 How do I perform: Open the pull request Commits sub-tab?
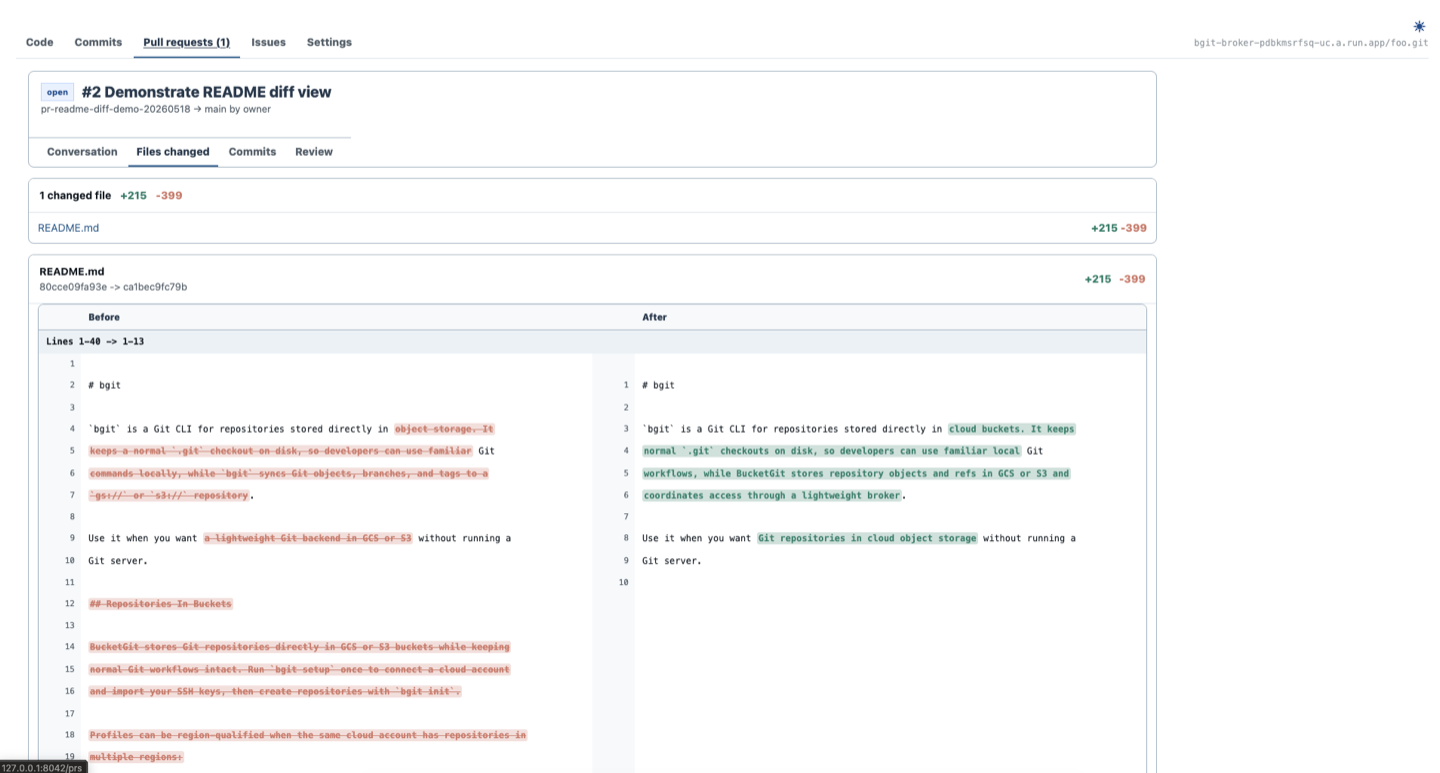pos(252,152)
